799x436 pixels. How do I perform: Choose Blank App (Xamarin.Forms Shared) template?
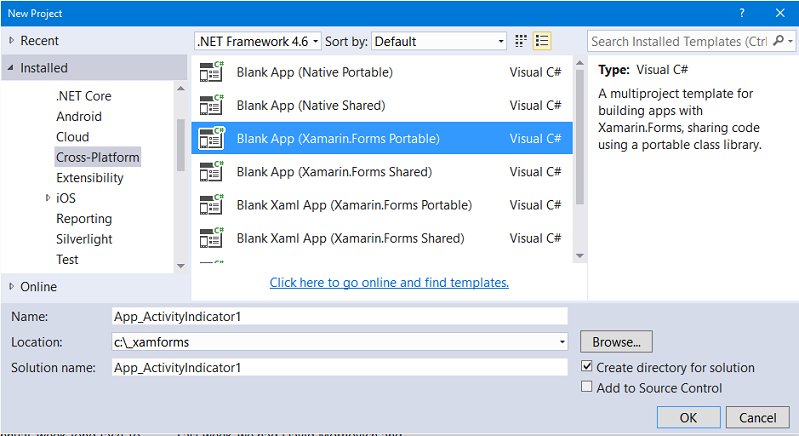(382, 172)
